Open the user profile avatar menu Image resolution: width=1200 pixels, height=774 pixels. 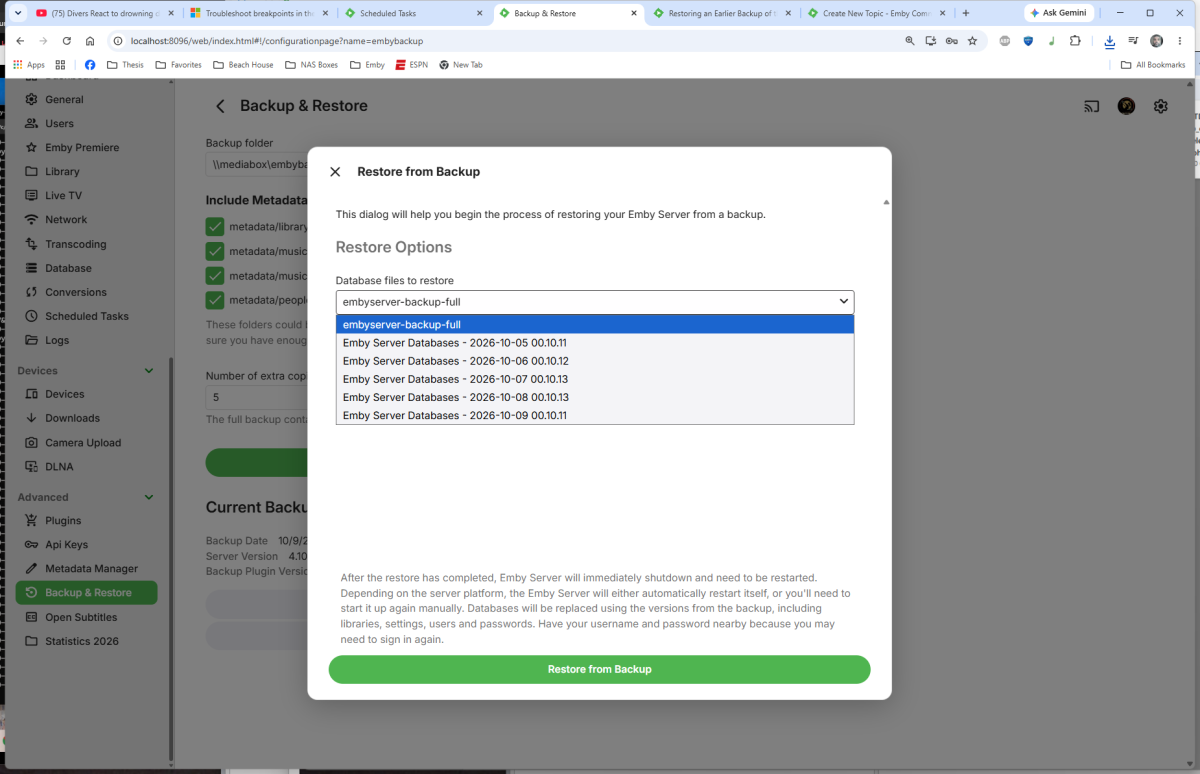pyautogui.click(x=1126, y=106)
